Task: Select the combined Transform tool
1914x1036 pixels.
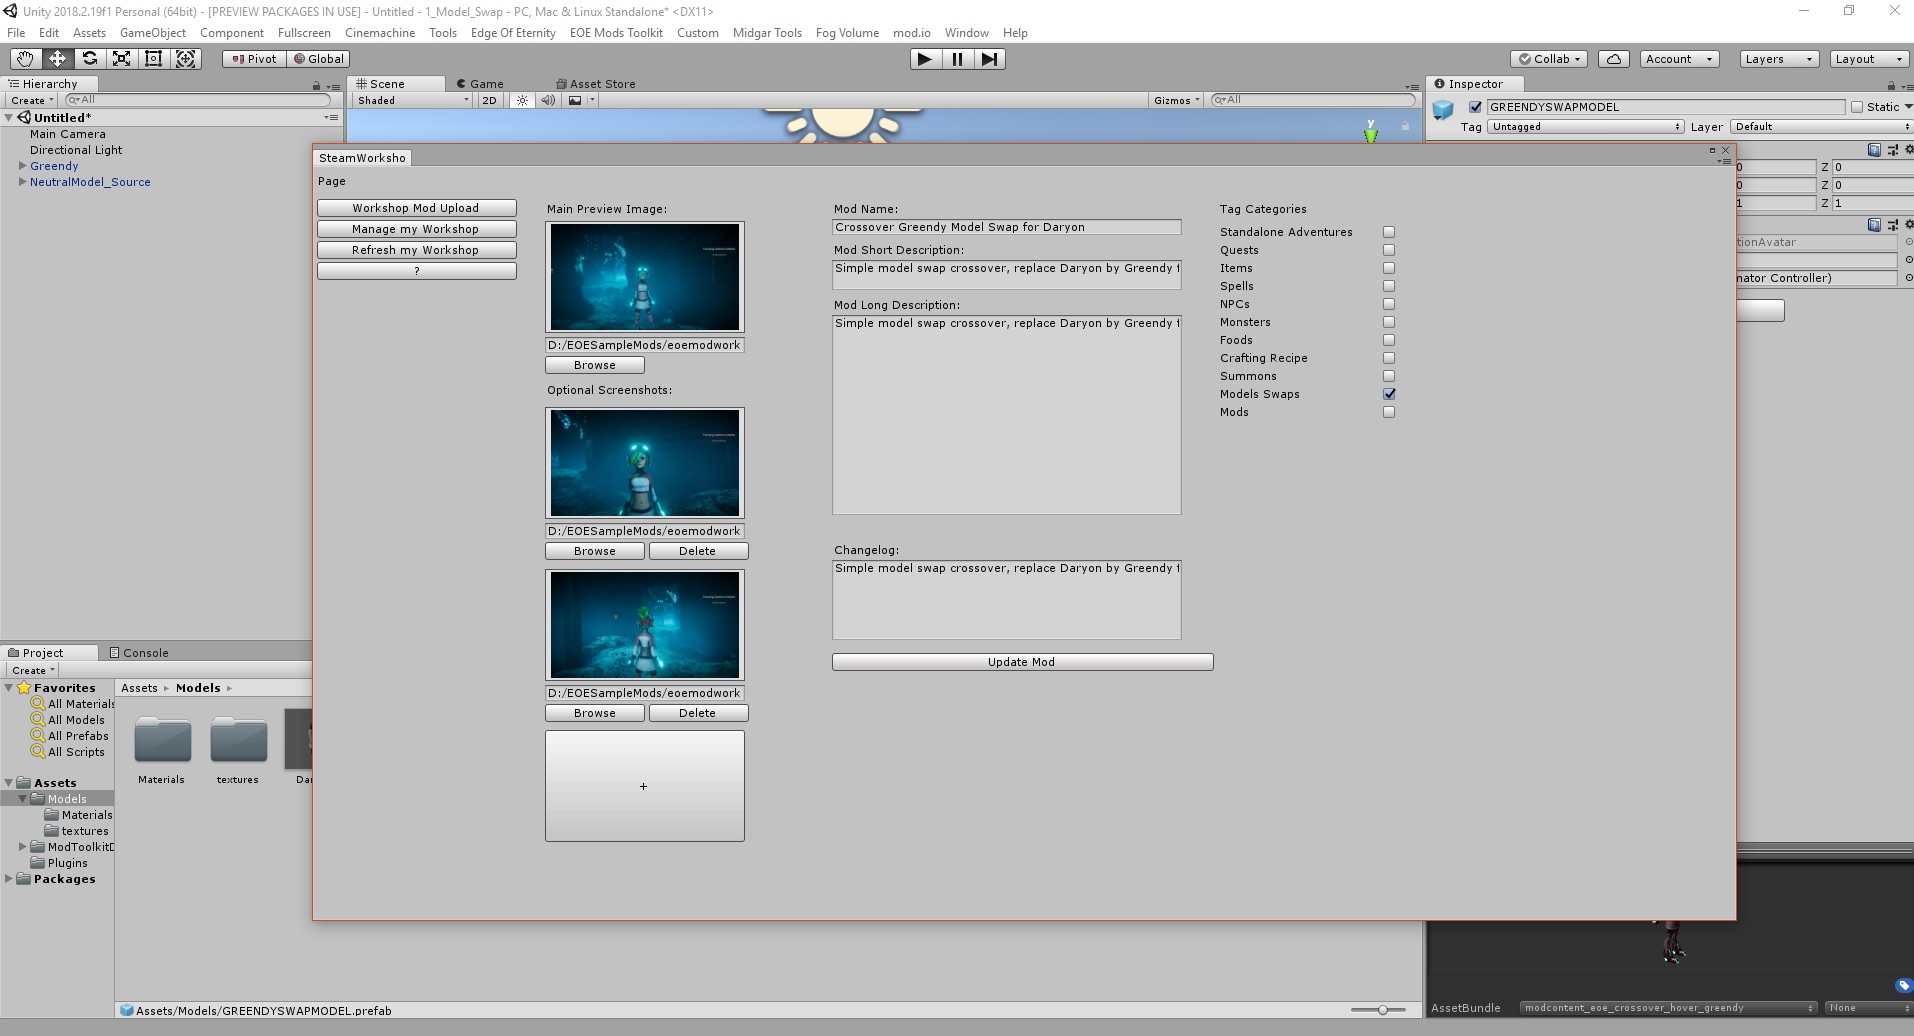Action: pyautogui.click(x=186, y=59)
